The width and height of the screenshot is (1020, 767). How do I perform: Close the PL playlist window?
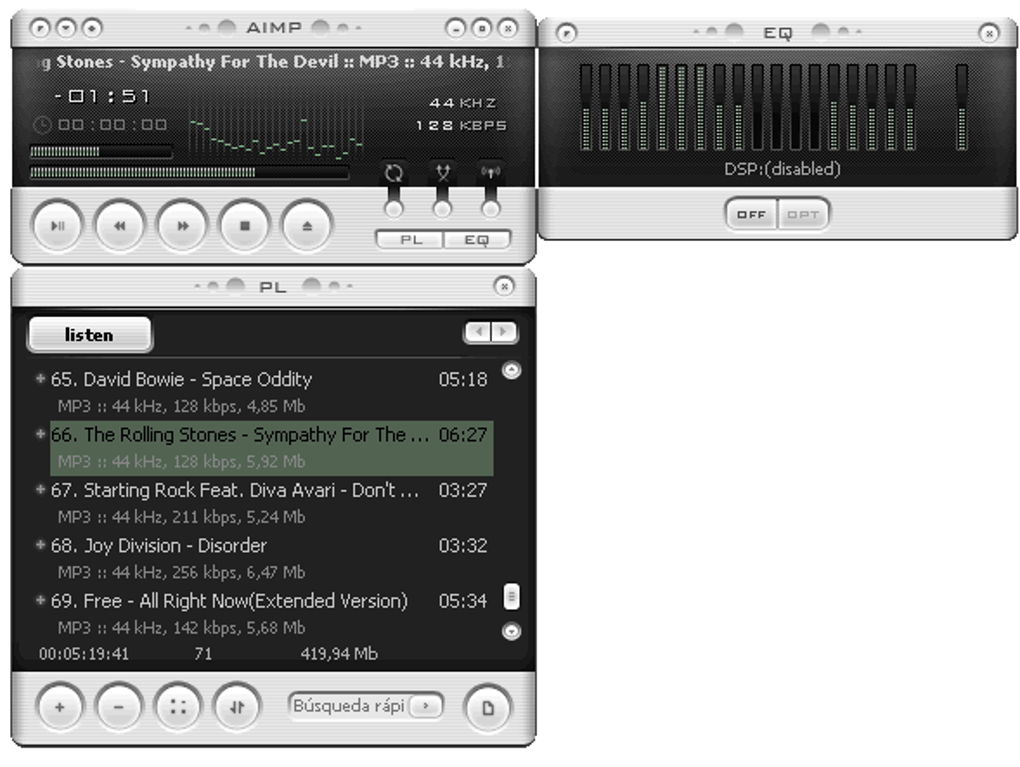coord(503,286)
